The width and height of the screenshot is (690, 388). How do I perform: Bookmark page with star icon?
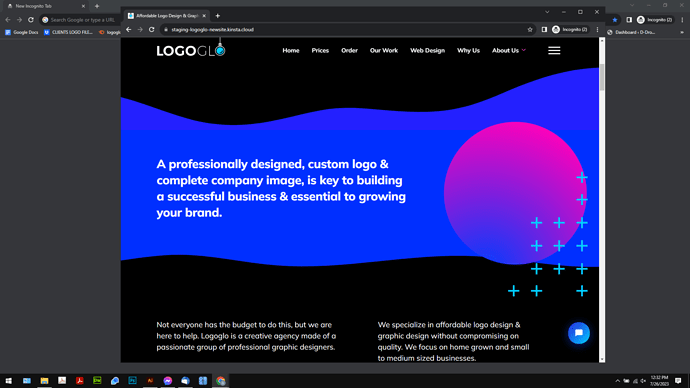[x=530, y=29]
